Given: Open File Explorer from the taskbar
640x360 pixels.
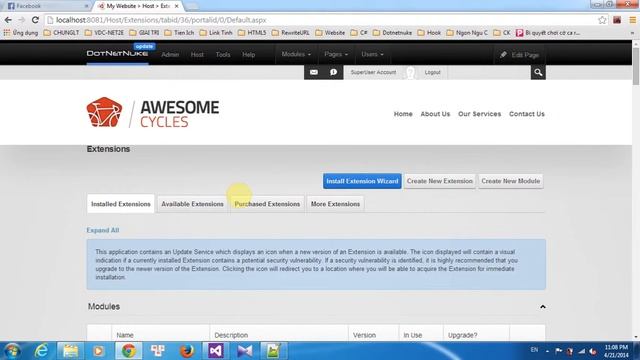Looking at the screenshot, I should [70, 351].
